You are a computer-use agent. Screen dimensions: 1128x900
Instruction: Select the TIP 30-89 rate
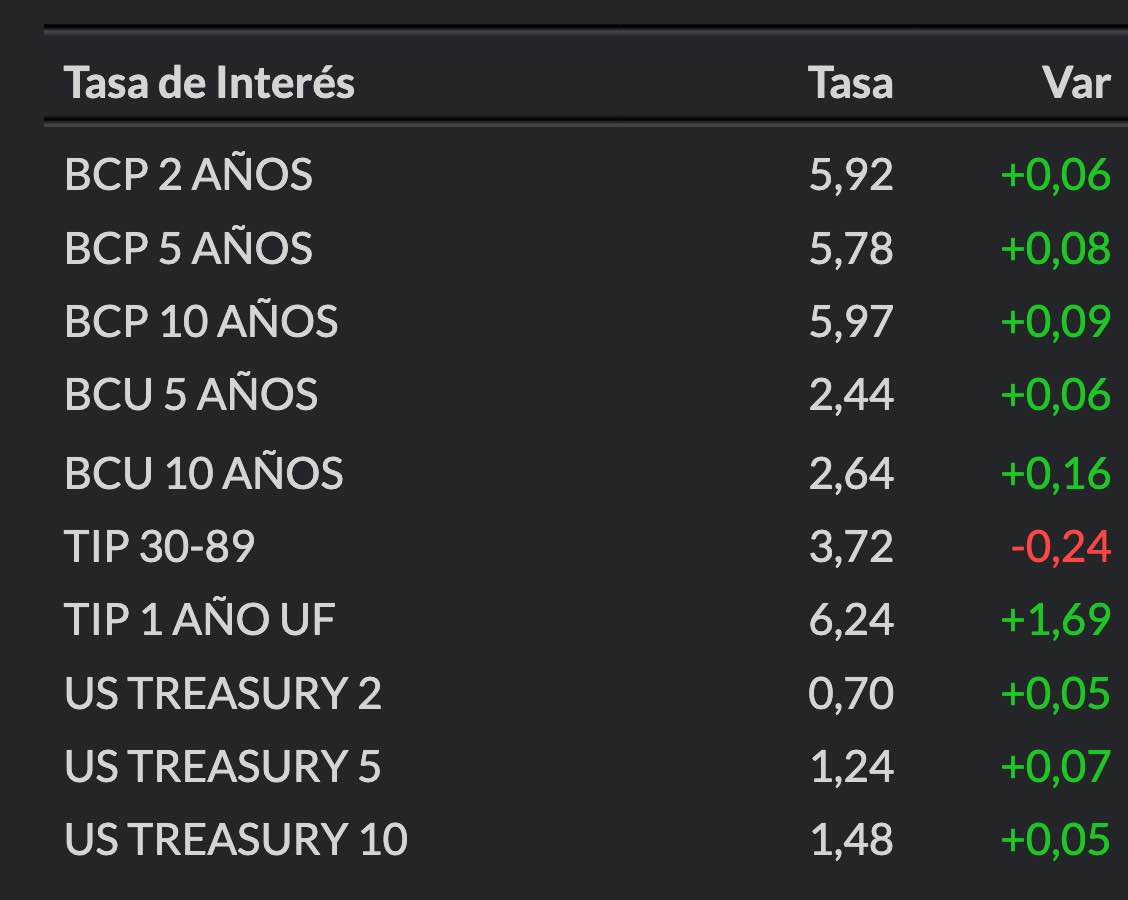(x=159, y=546)
